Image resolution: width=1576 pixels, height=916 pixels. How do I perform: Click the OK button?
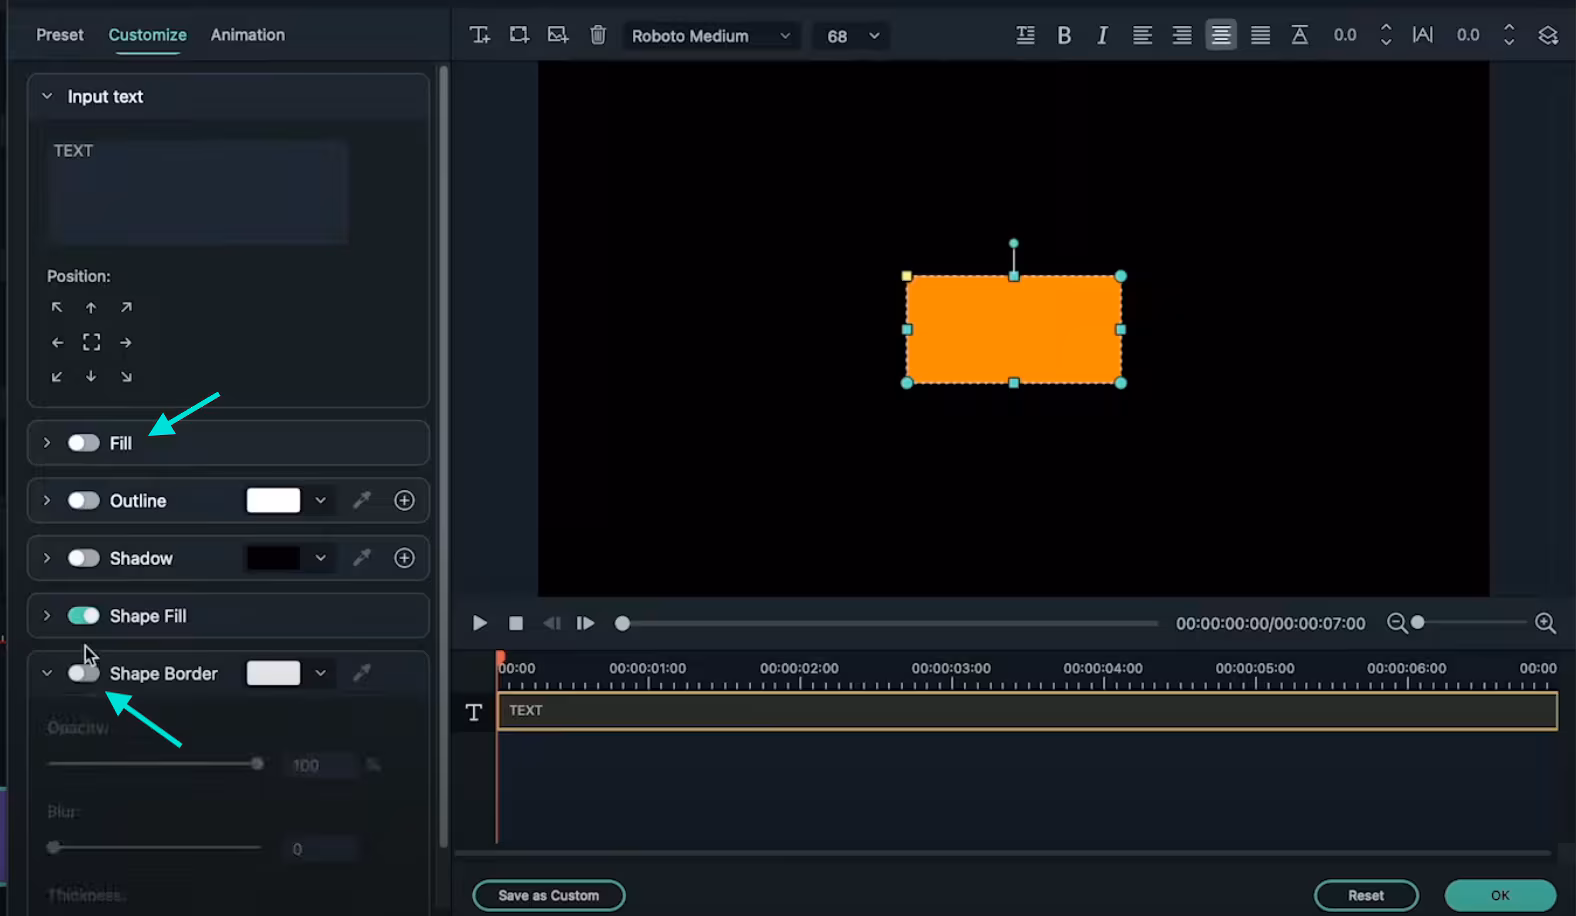pos(1499,895)
